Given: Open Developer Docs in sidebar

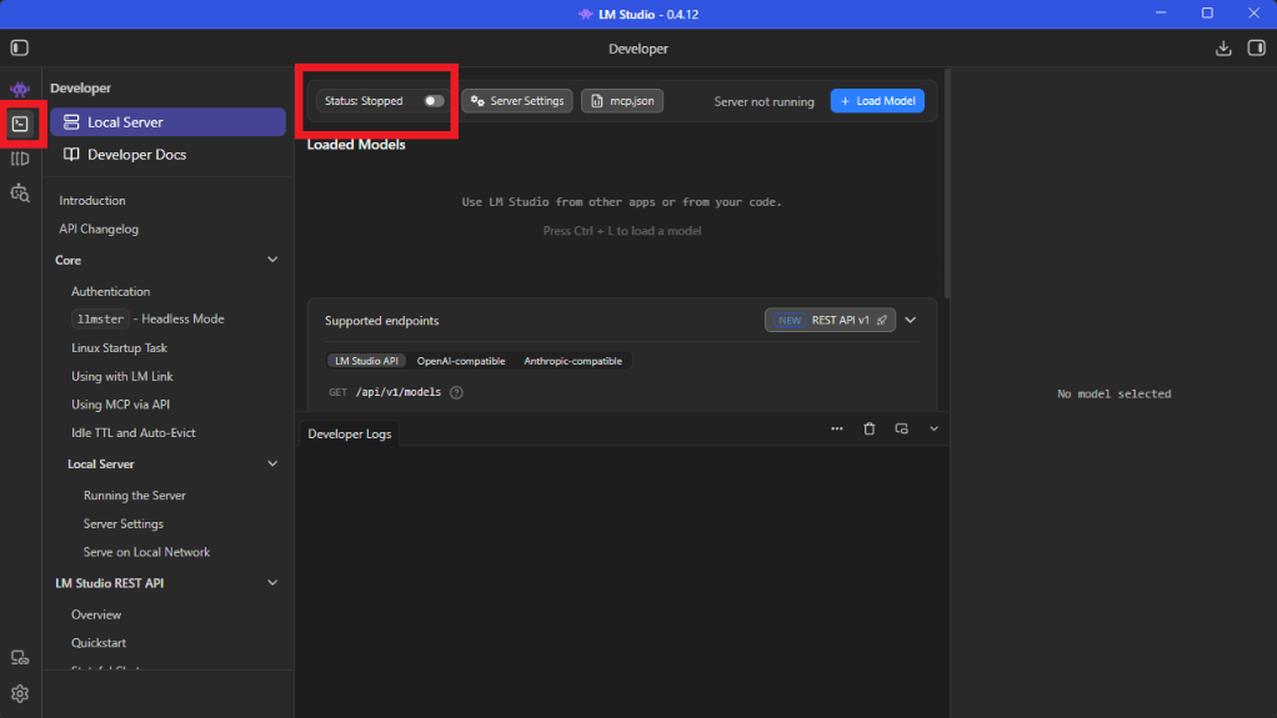Looking at the screenshot, I should click(168, 155).
